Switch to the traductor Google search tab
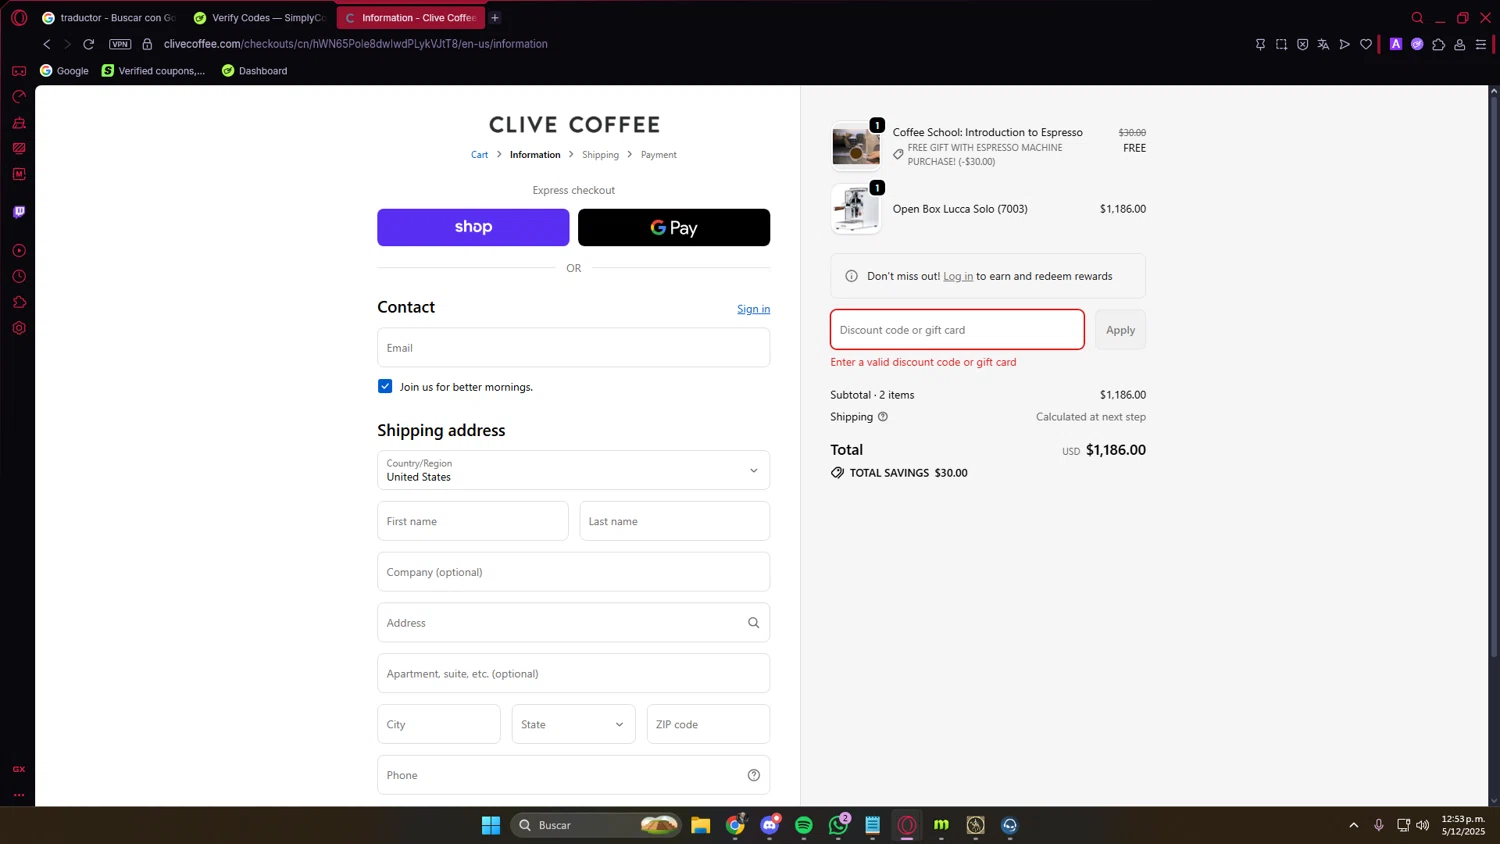Viewport: 1500px width, 844px height. tap(108, 18)
